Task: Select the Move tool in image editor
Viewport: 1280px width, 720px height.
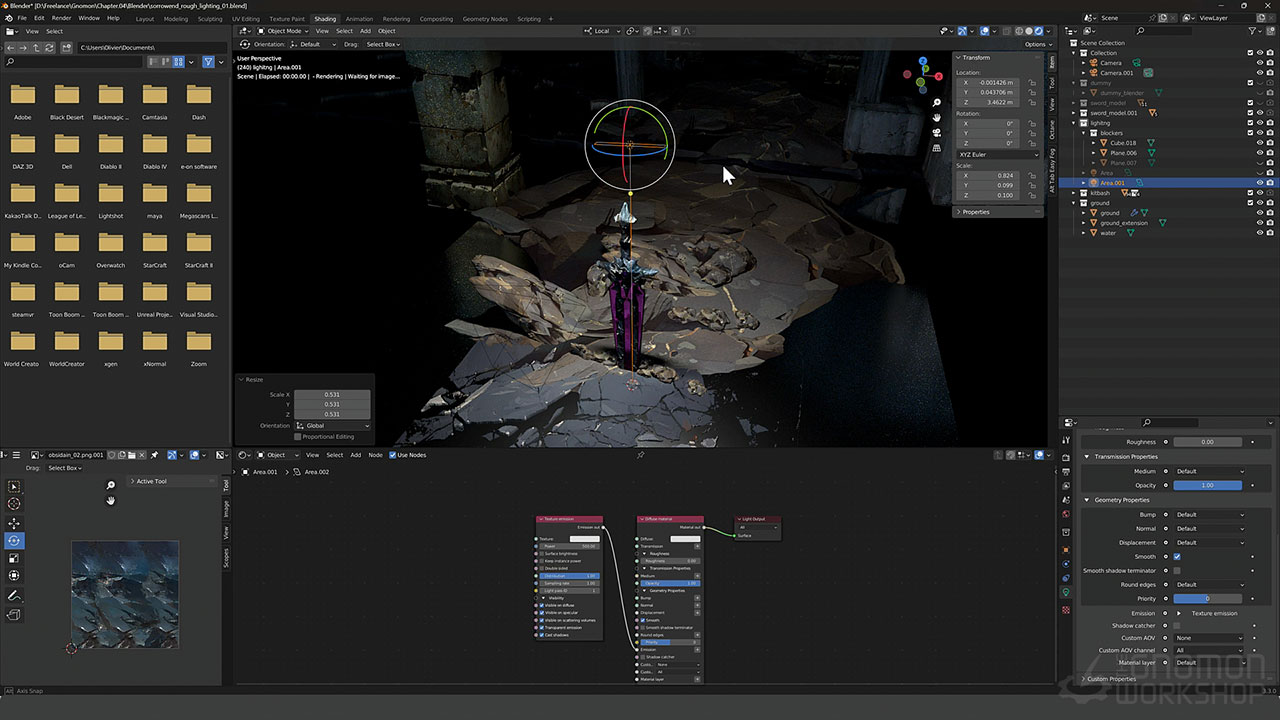Action: (14, 523)
